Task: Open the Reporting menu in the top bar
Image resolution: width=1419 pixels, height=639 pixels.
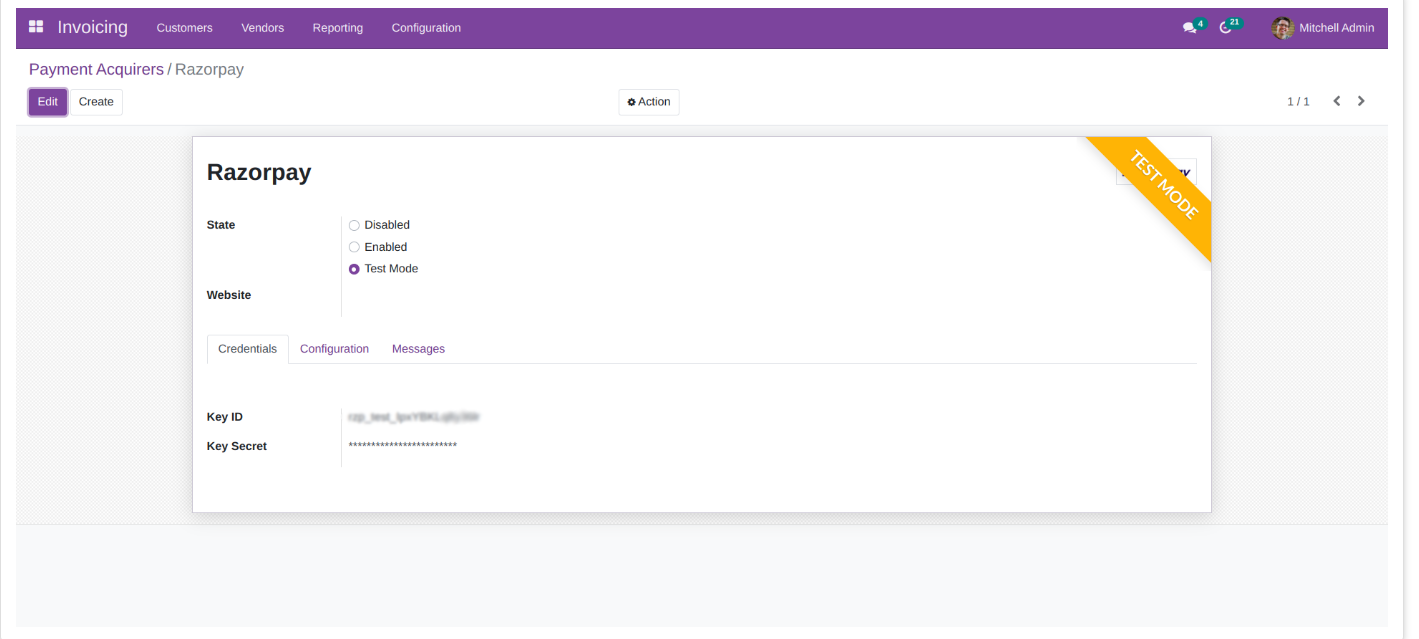Action: [338, 28]
